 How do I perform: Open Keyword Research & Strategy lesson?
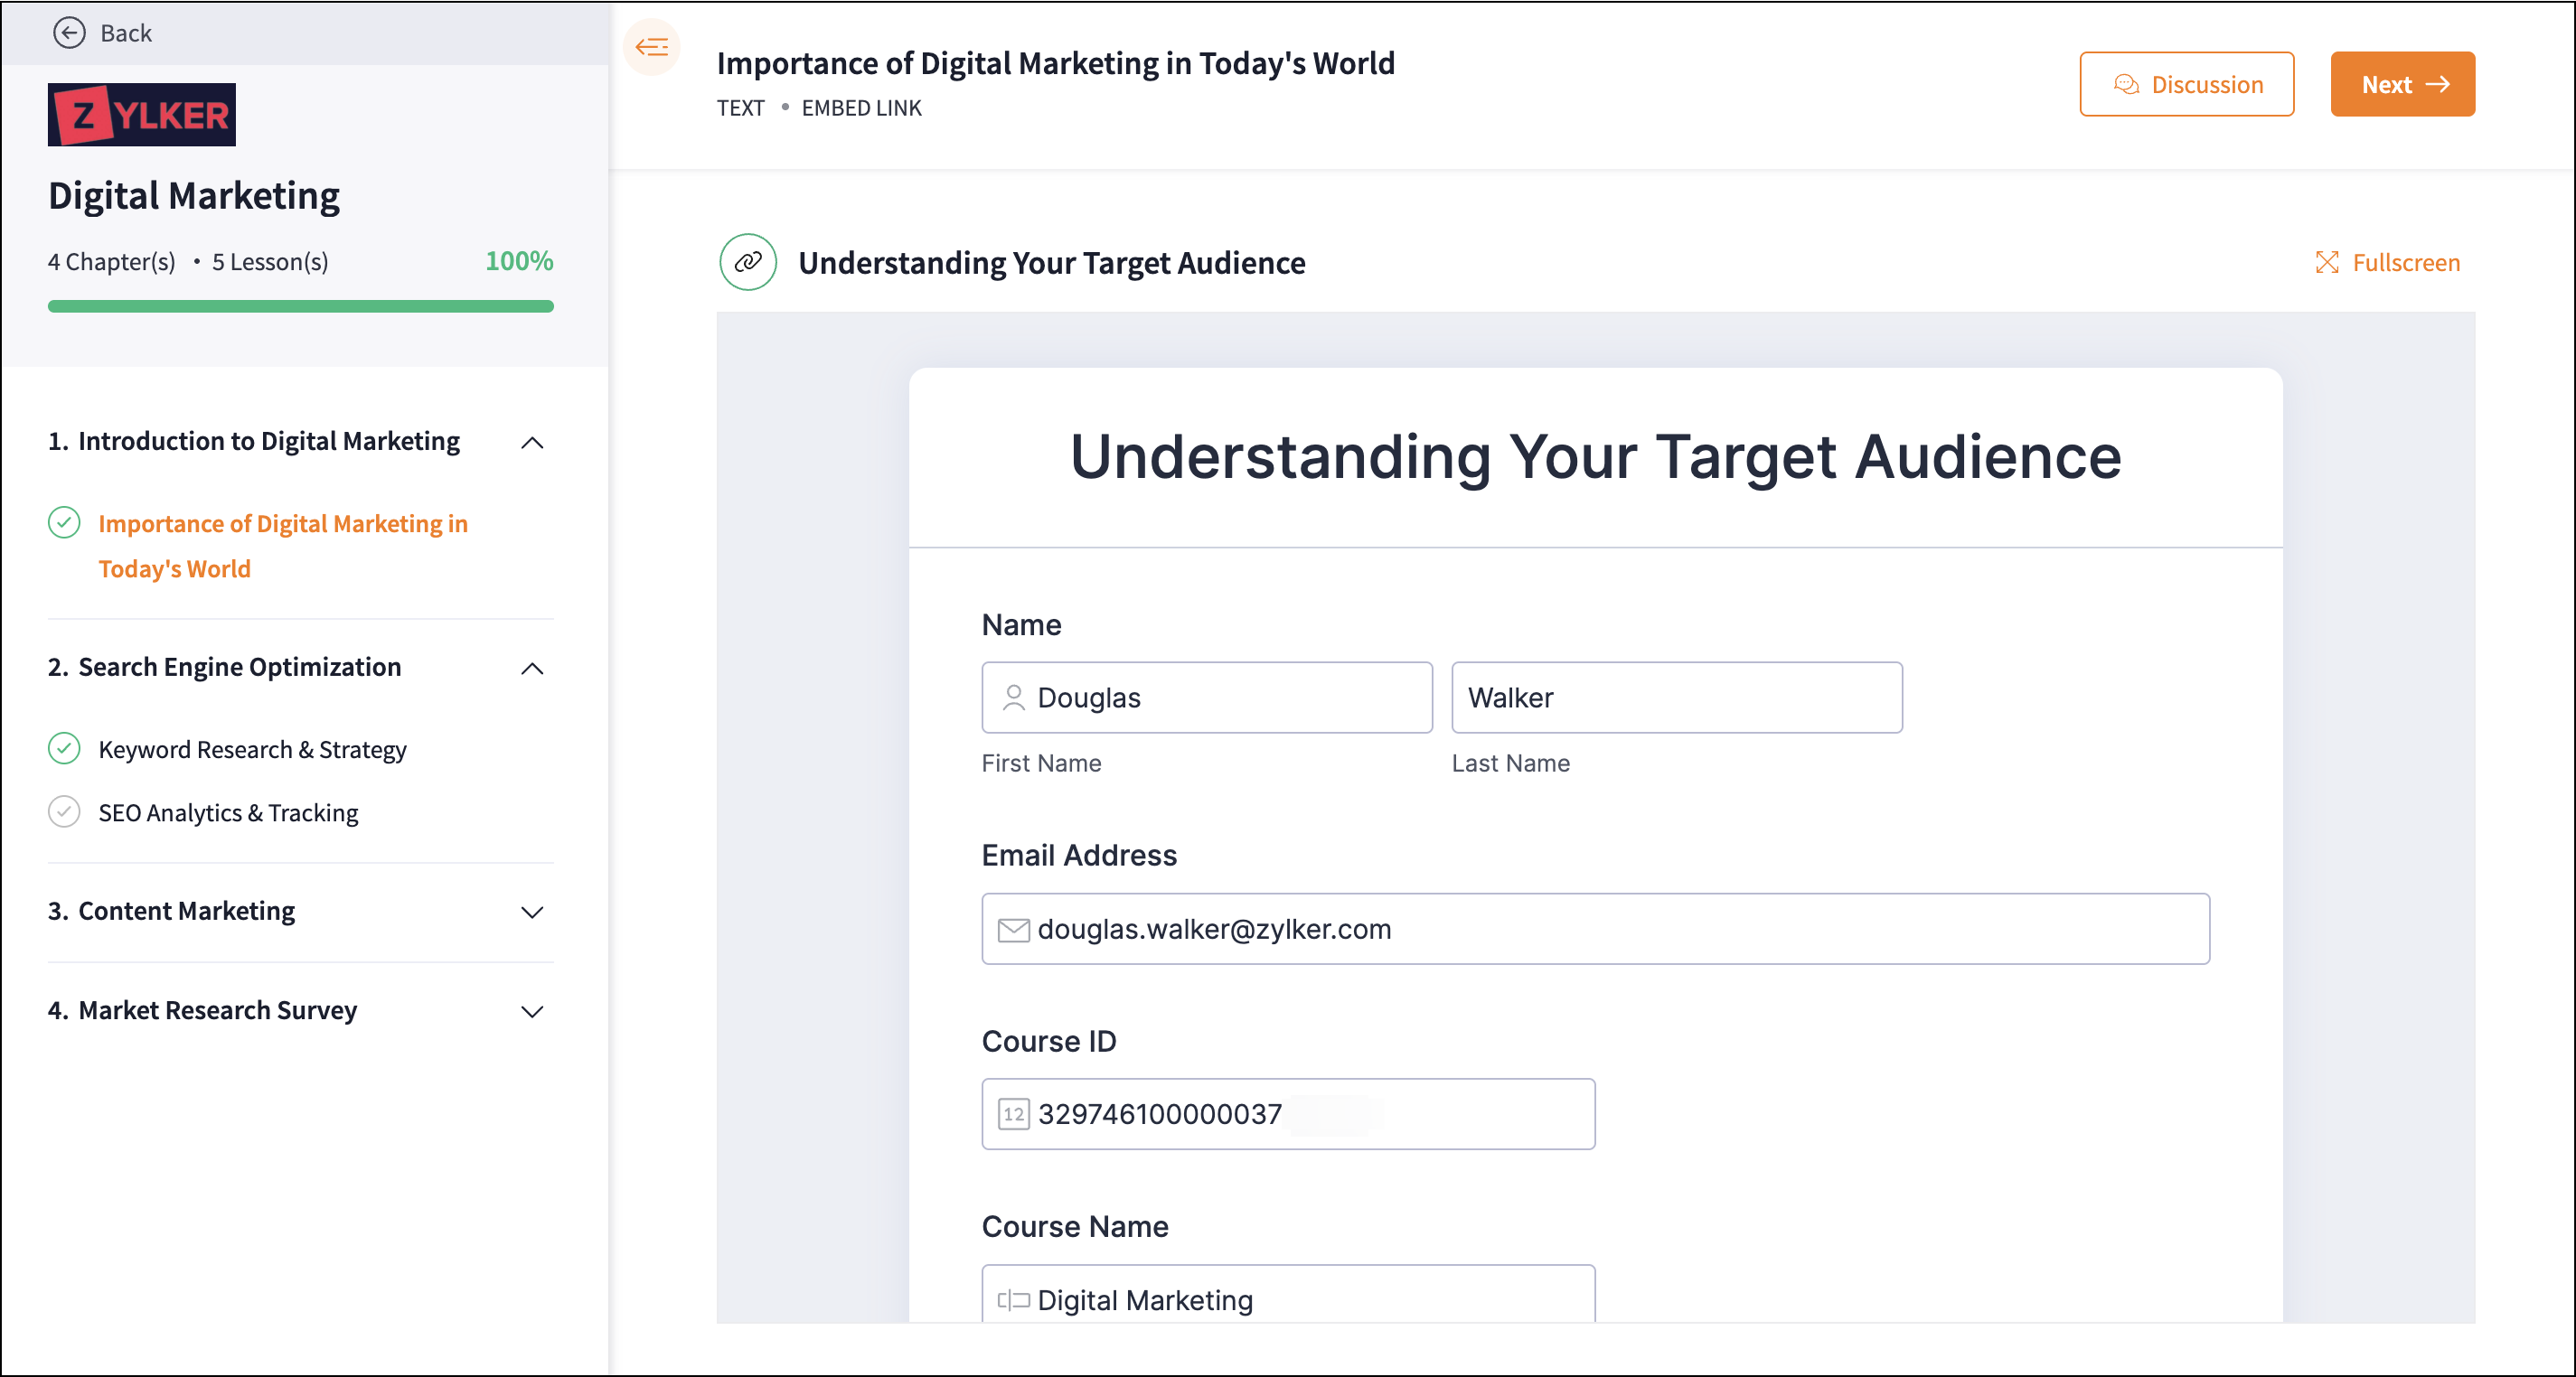(252, 750)
